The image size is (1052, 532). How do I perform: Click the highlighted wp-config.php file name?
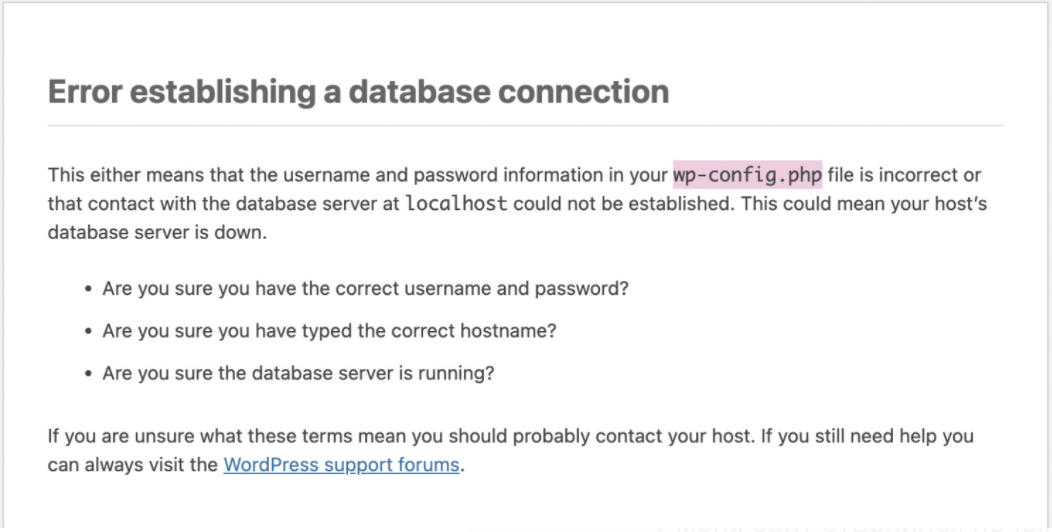coord(747,175)
